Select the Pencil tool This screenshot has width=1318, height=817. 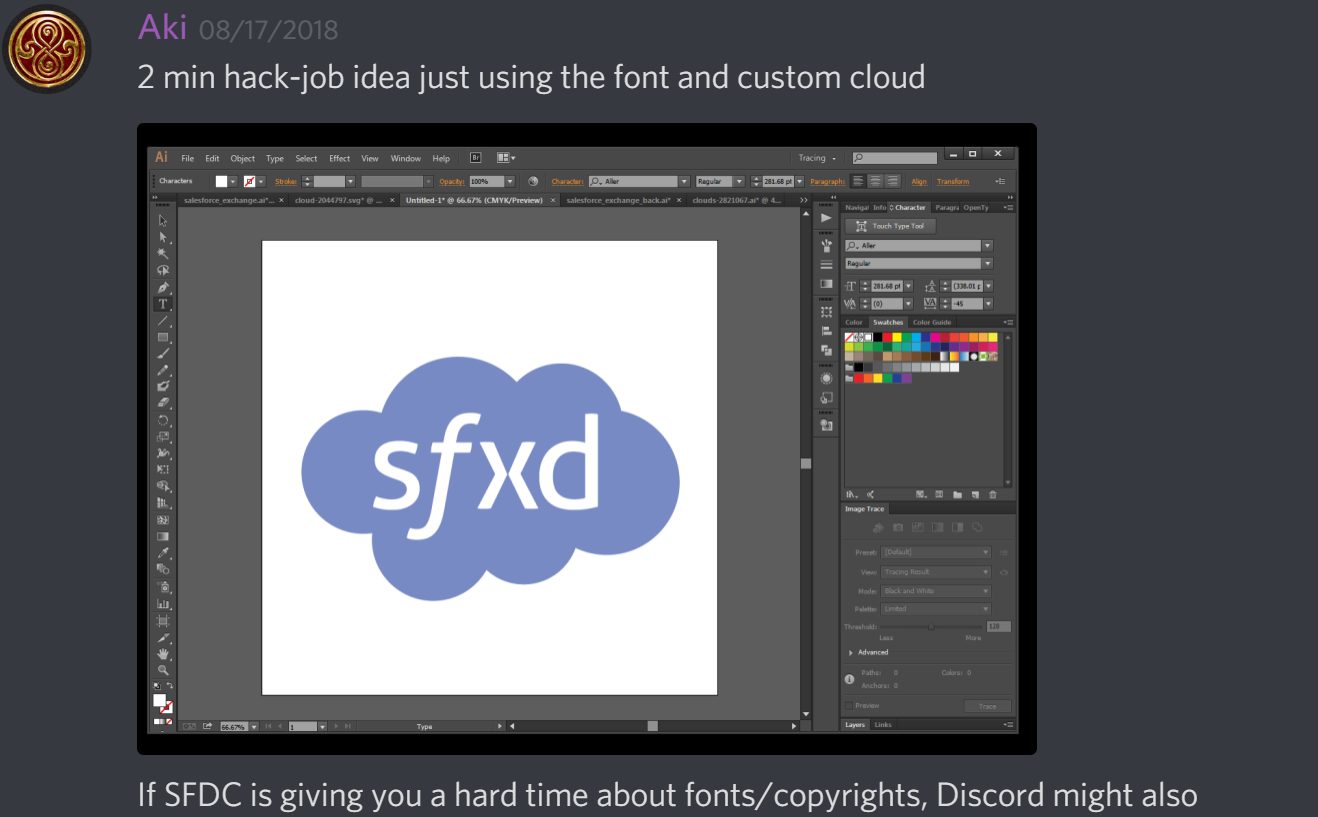[x=163, y=370]
